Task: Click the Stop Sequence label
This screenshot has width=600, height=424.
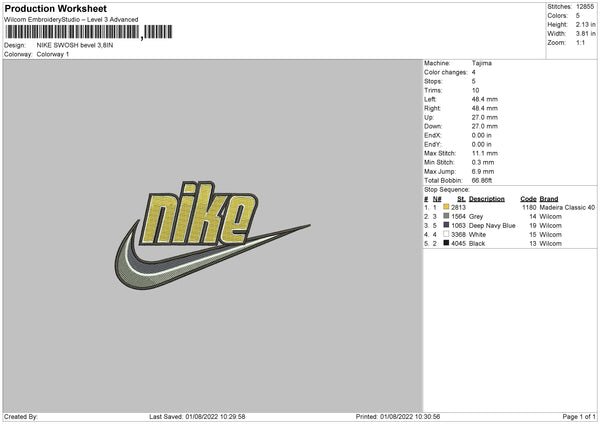Action: click(x=447, y=190)
